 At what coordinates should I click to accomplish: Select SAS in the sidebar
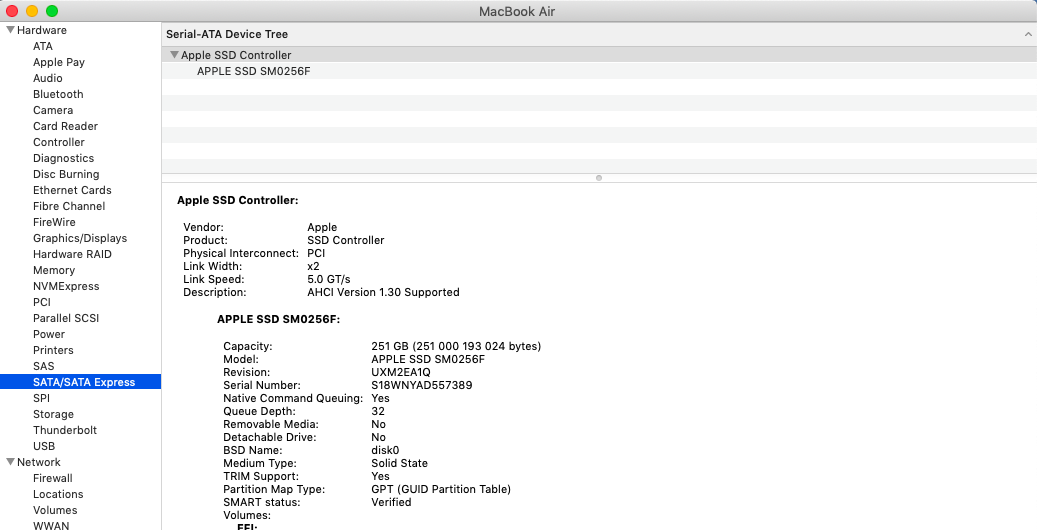click(x=44, y=366)
